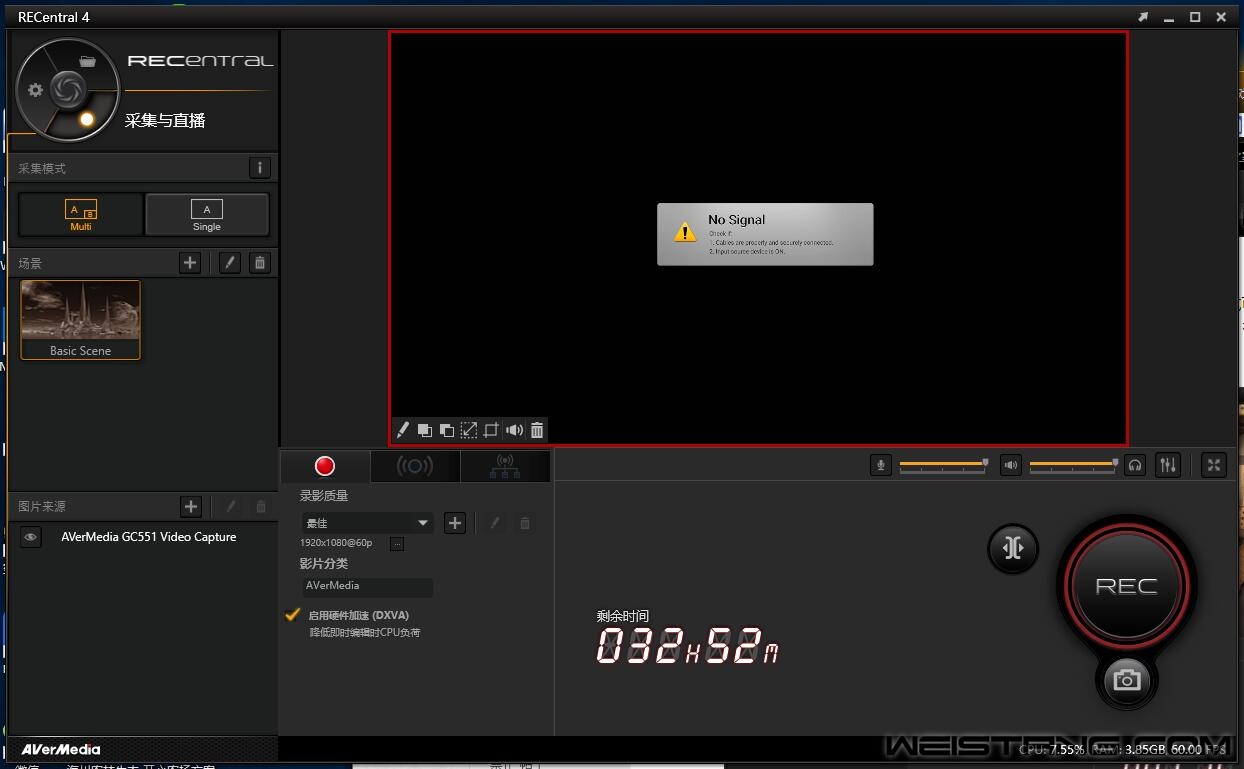1244x769 pixels.
Task: Toggle visibility of AVerMedia GC551 source
Action: click(31, 537)
